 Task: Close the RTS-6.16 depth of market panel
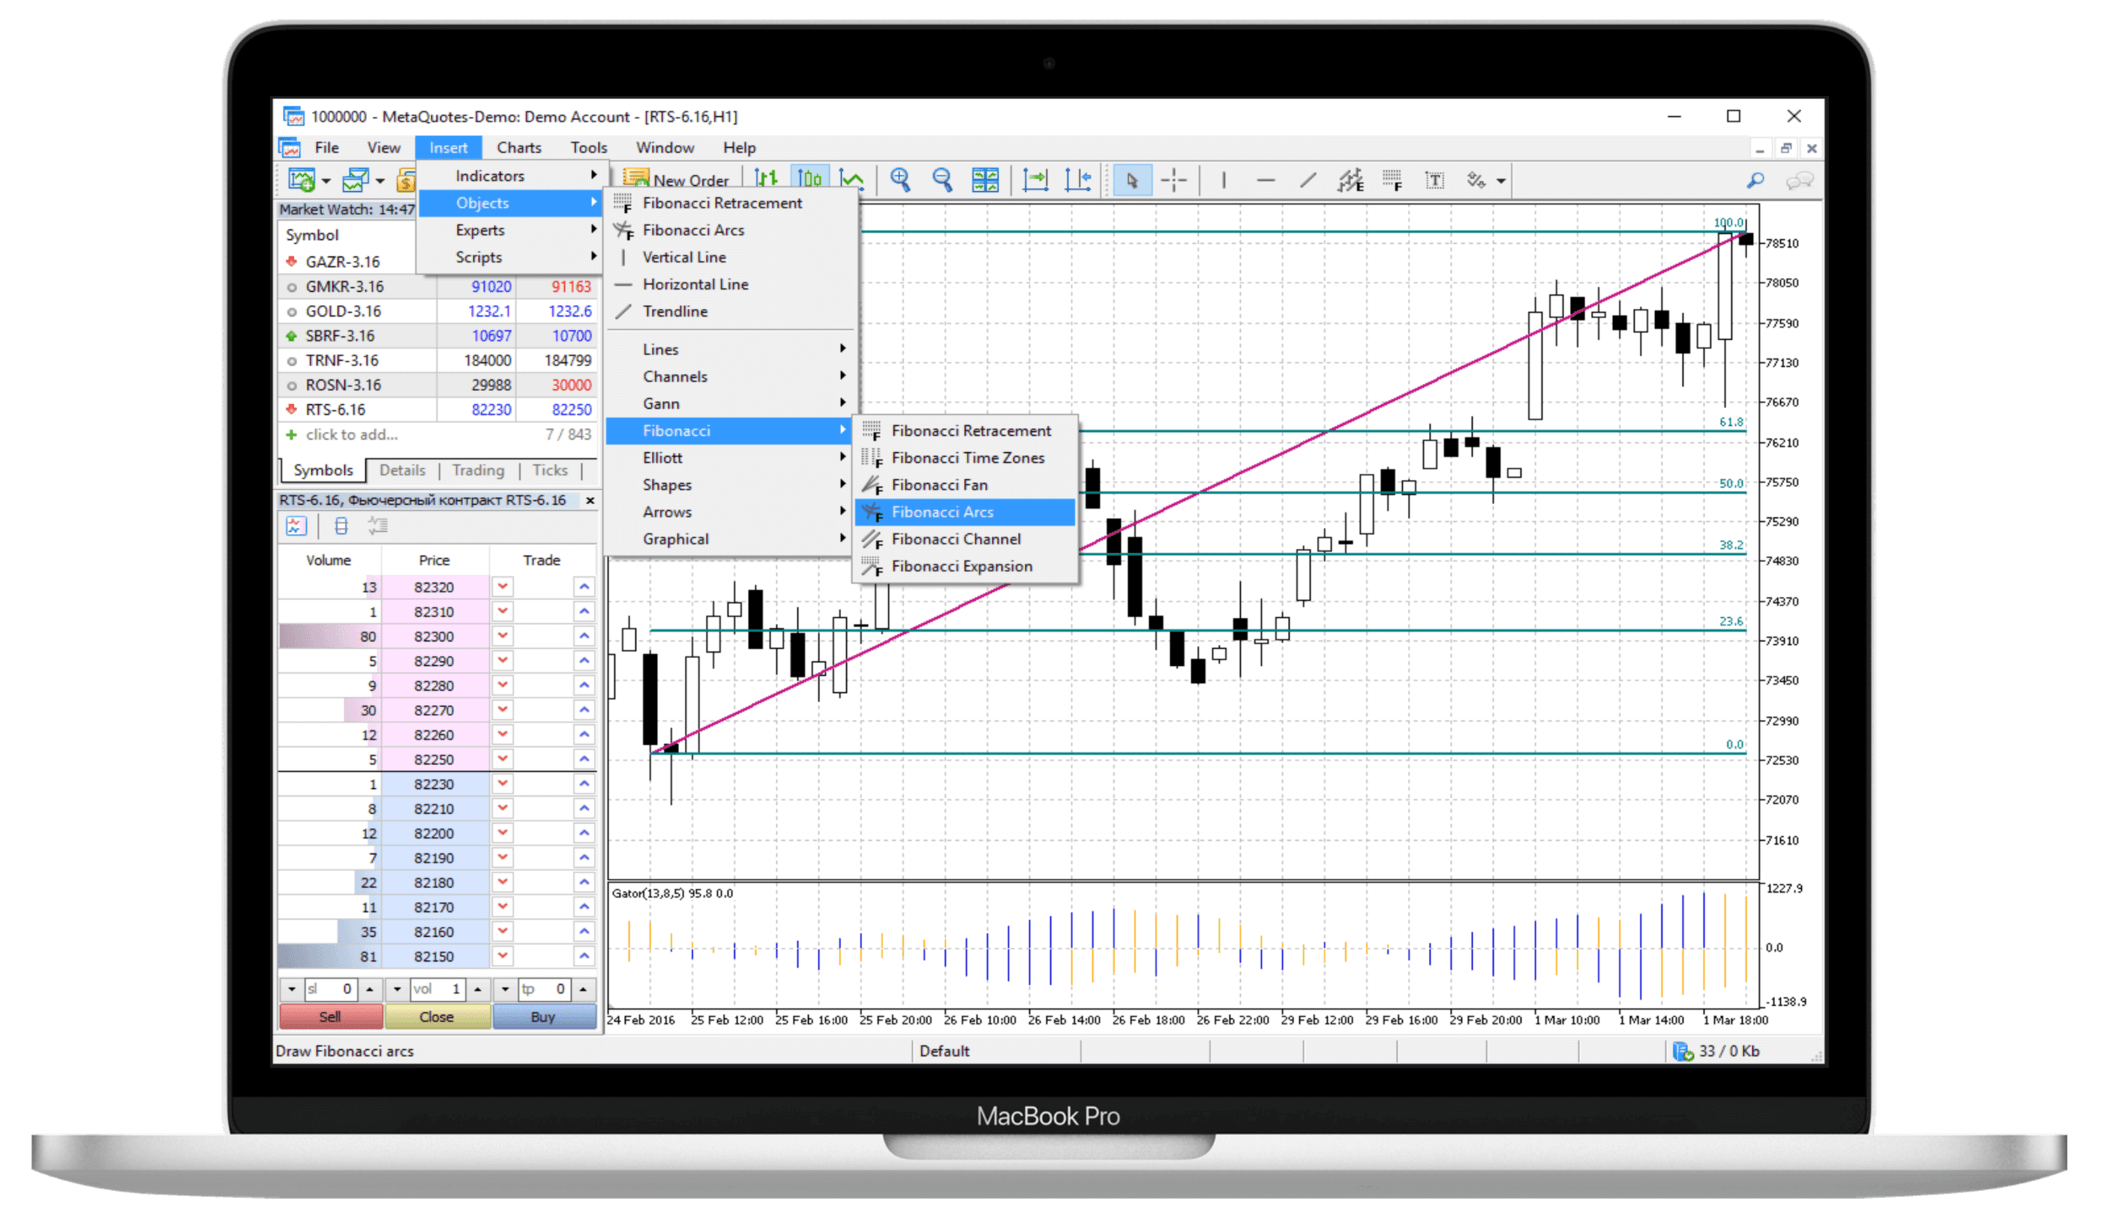tap(590, 500)
